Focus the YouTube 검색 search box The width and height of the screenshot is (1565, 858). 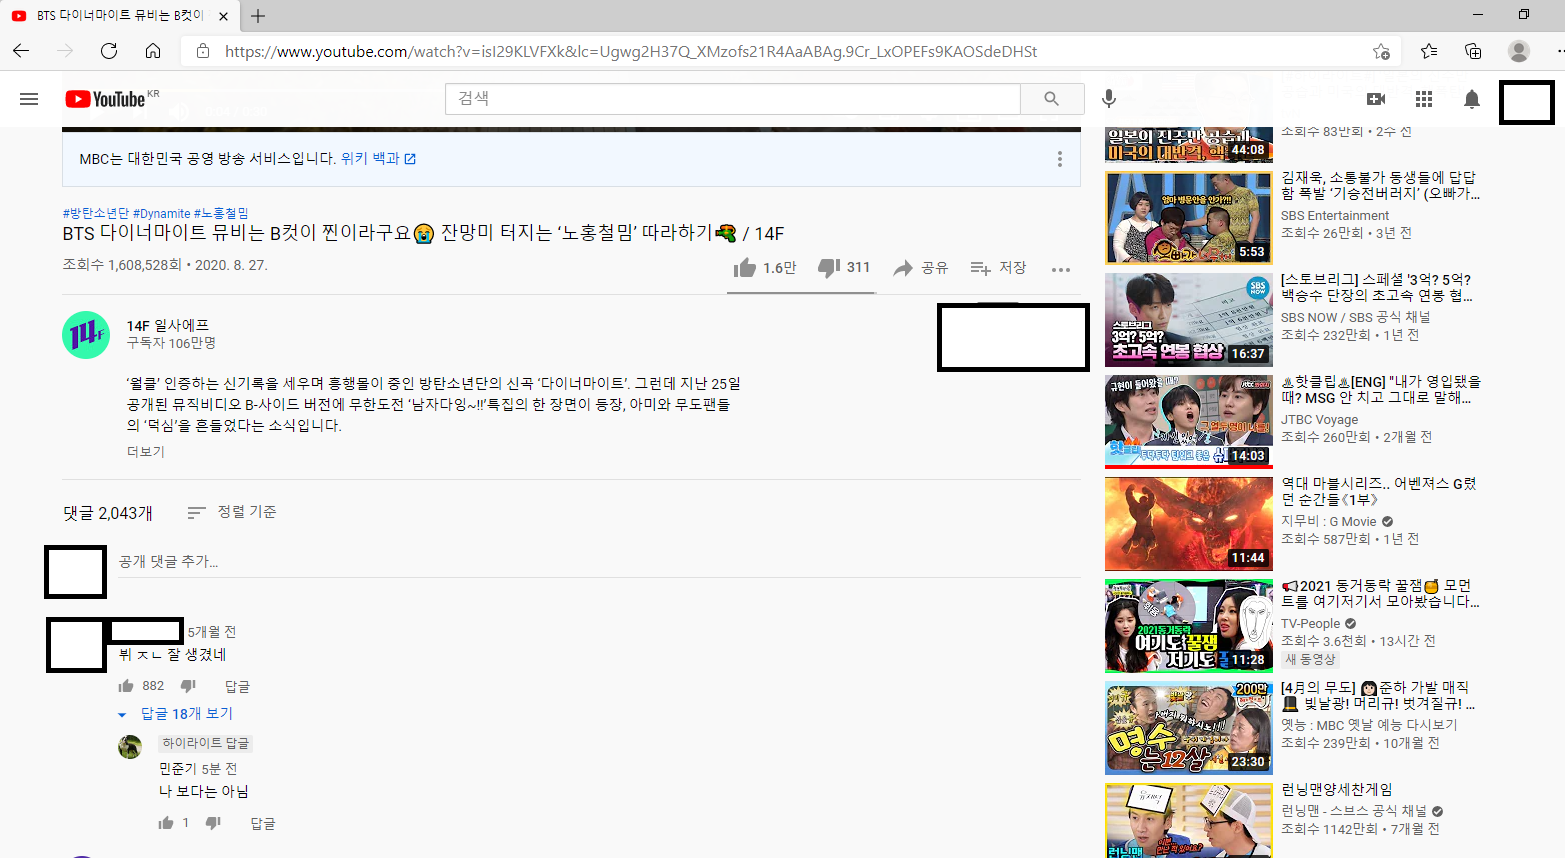733,99
